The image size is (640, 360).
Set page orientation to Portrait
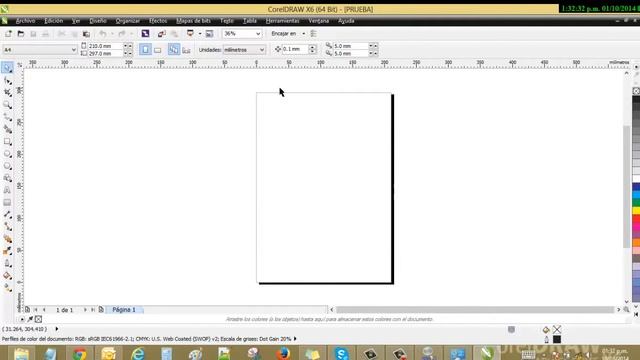point(145,49)
